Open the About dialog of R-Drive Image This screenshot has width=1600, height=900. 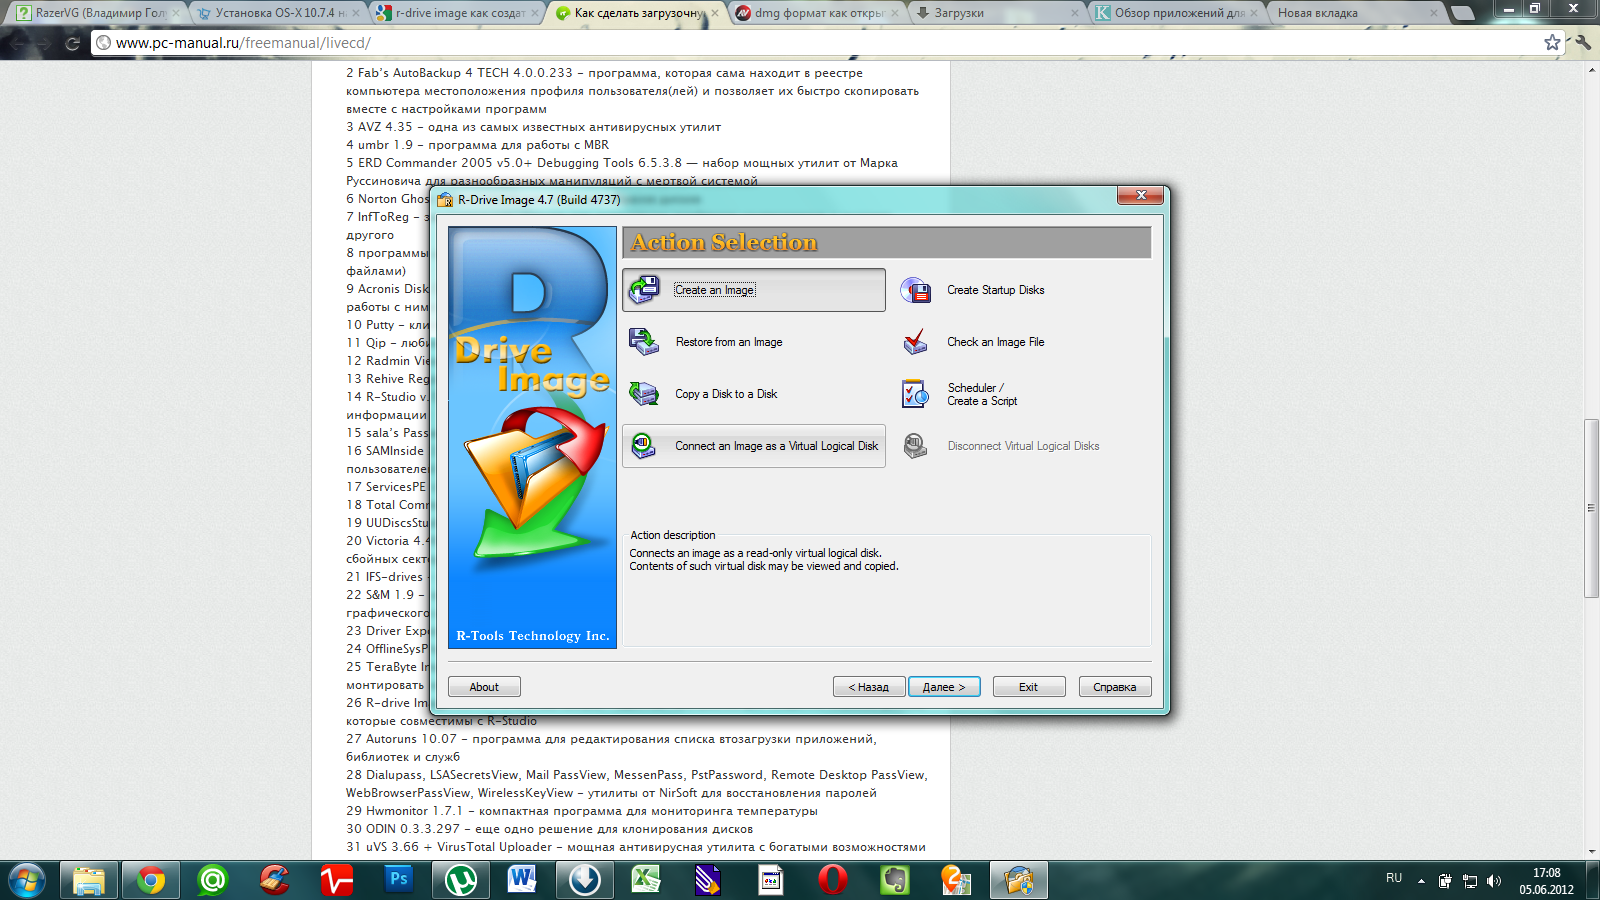(484, 687)
